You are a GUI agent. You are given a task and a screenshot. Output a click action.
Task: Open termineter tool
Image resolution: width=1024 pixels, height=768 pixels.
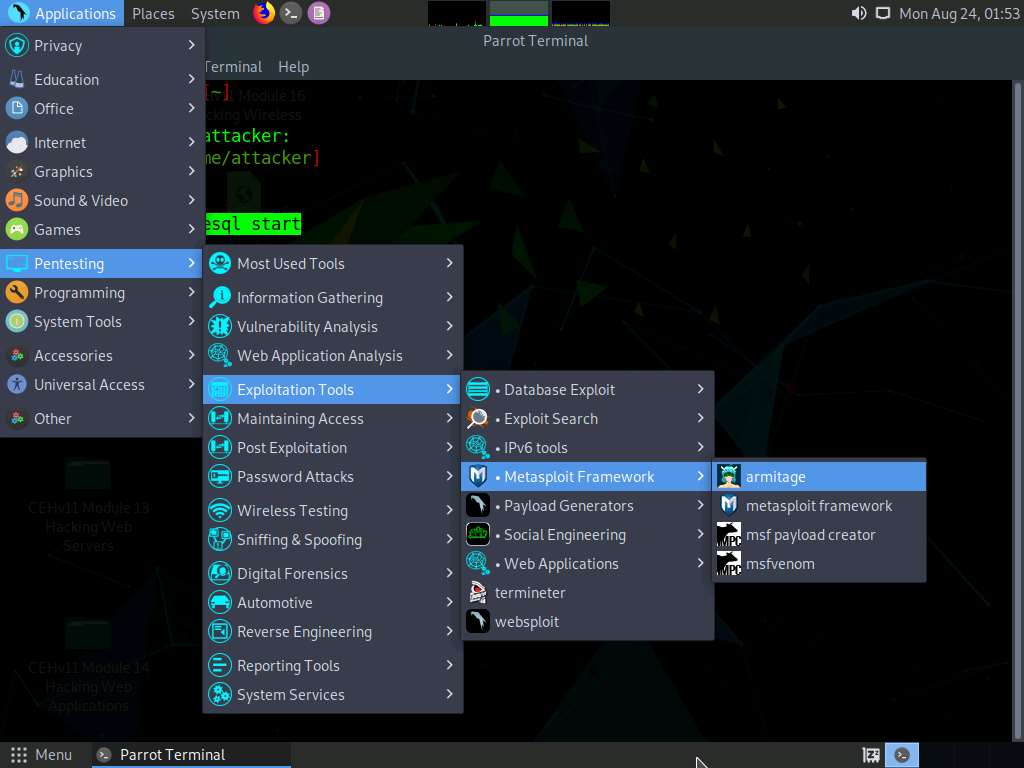587,592
